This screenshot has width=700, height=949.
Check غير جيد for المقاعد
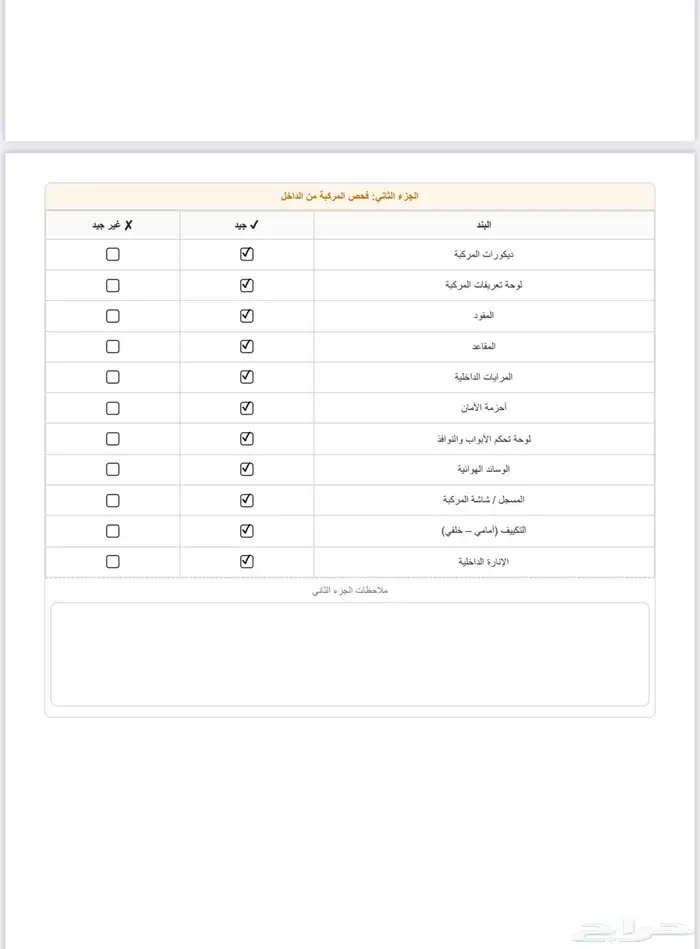pos(112,346)
